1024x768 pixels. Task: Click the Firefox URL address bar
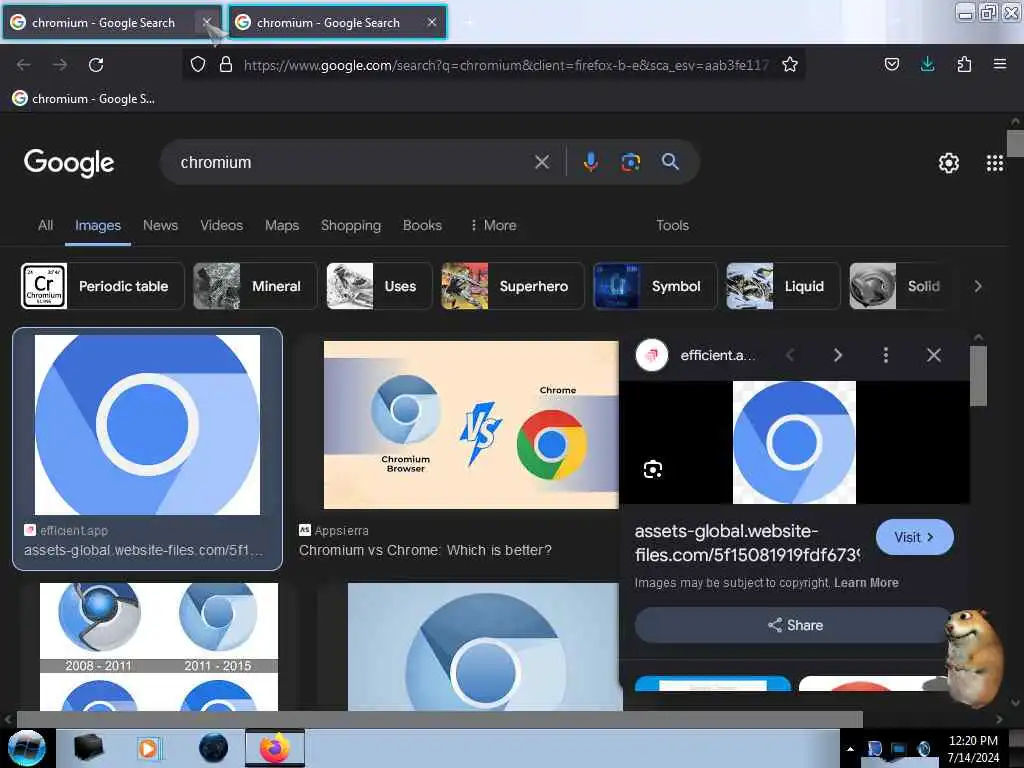tap(506, 65)
